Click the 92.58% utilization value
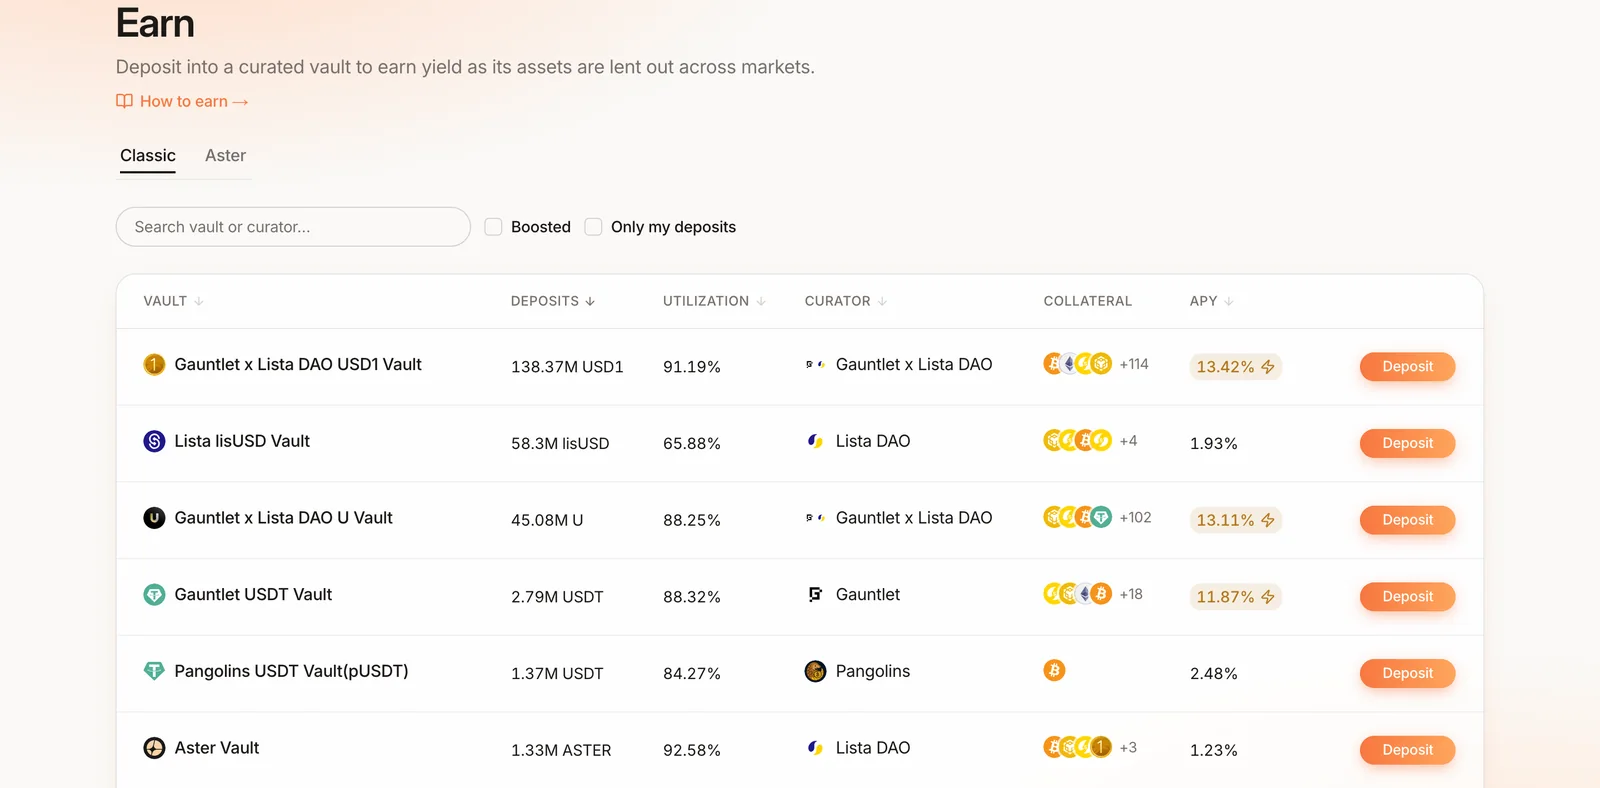 [692, 750]
